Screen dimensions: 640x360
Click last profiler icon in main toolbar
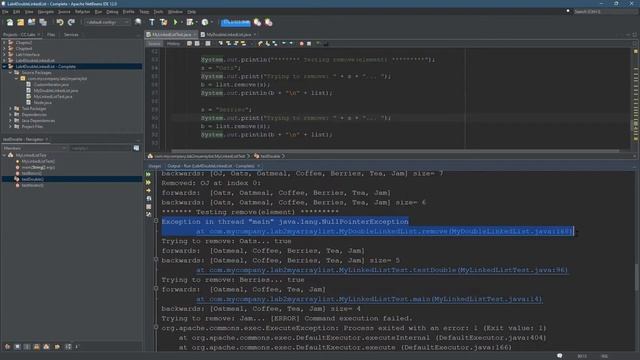[x=269, y=22]
